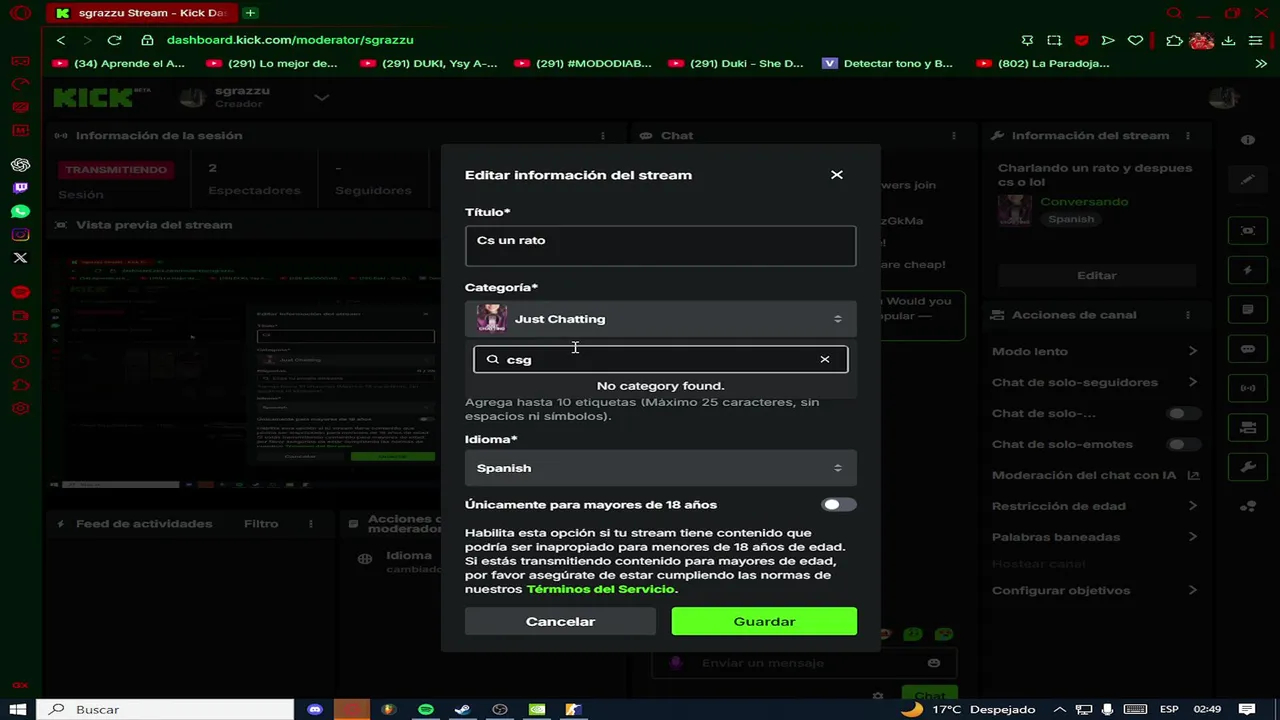
Task: Open session info panel three-dot menu
Action: [602, 136]
